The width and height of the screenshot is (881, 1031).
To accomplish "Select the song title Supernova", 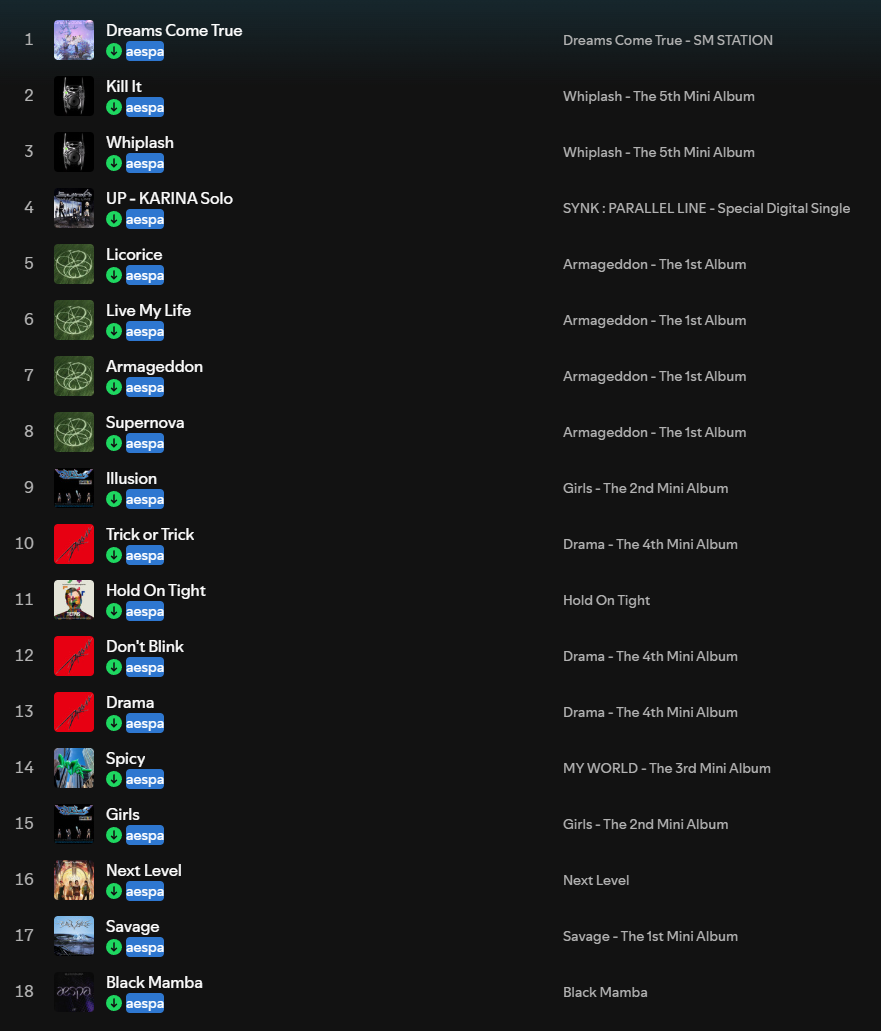I will 145,422.
